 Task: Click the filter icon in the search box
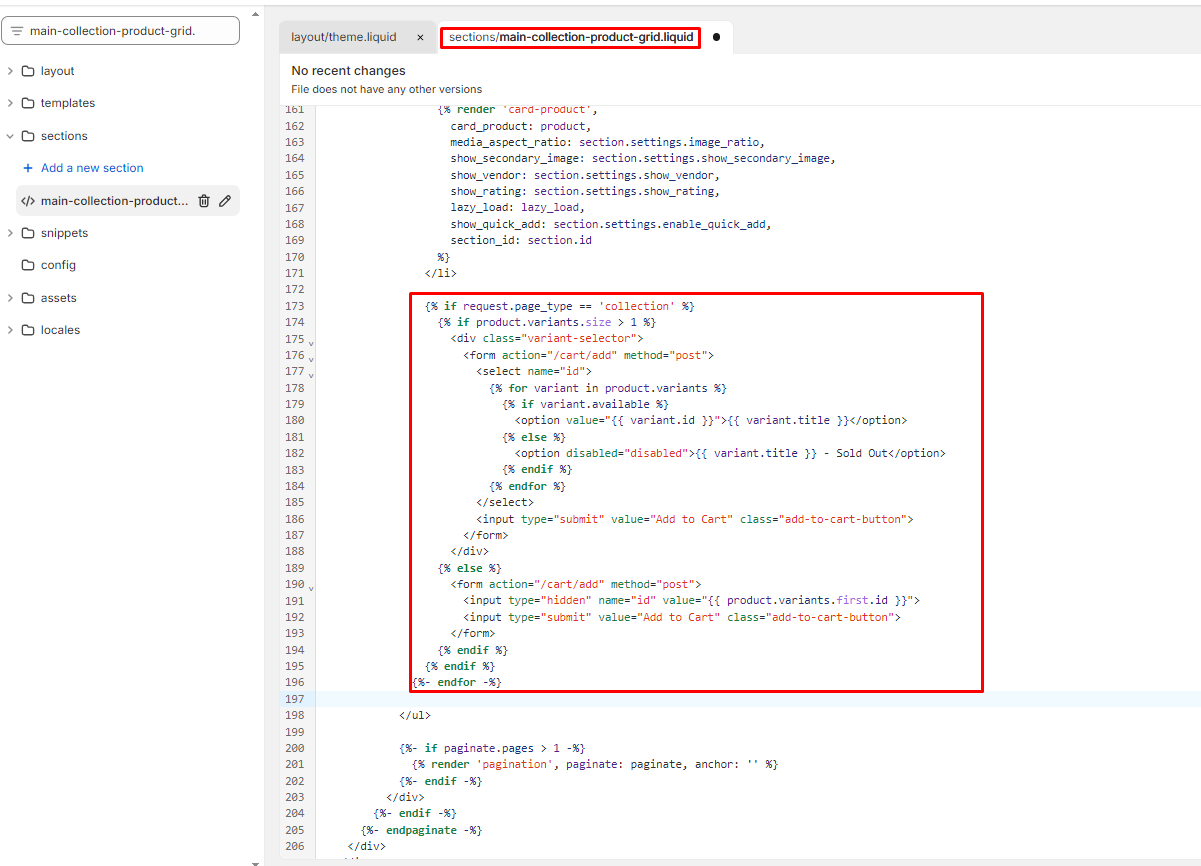coord(16,31)
